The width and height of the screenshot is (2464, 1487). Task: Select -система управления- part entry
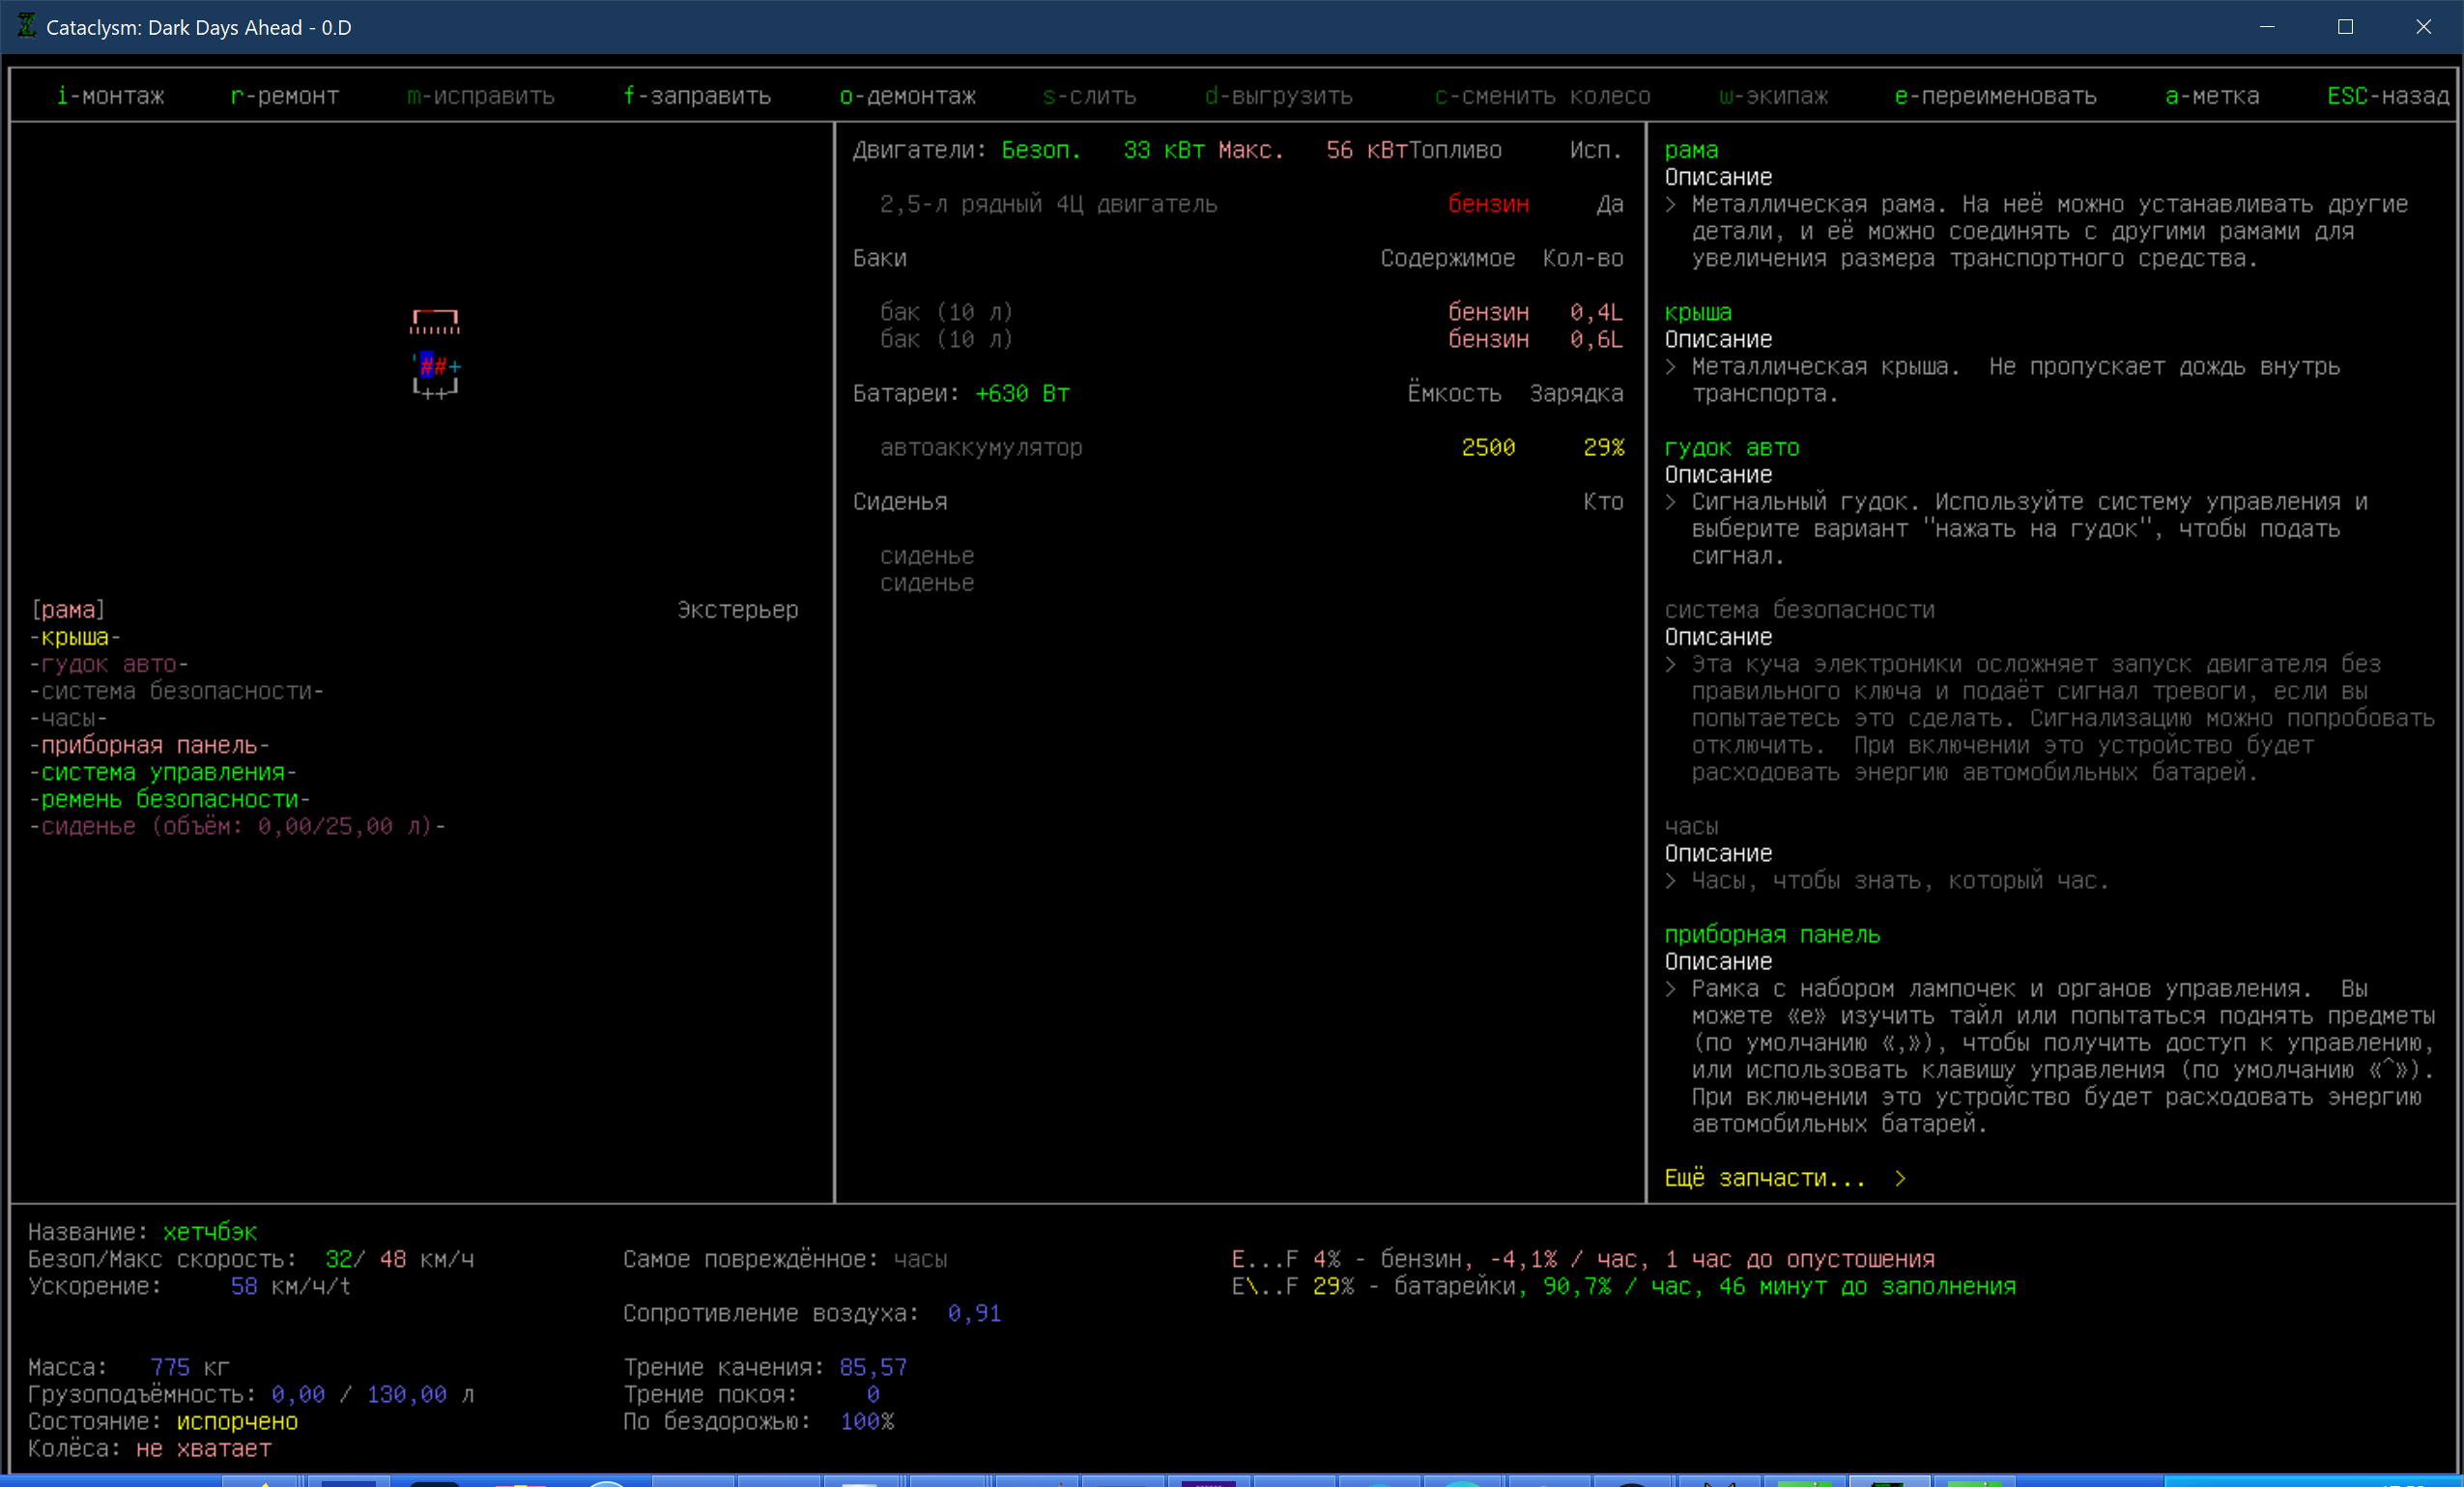[x=163, y=772]
